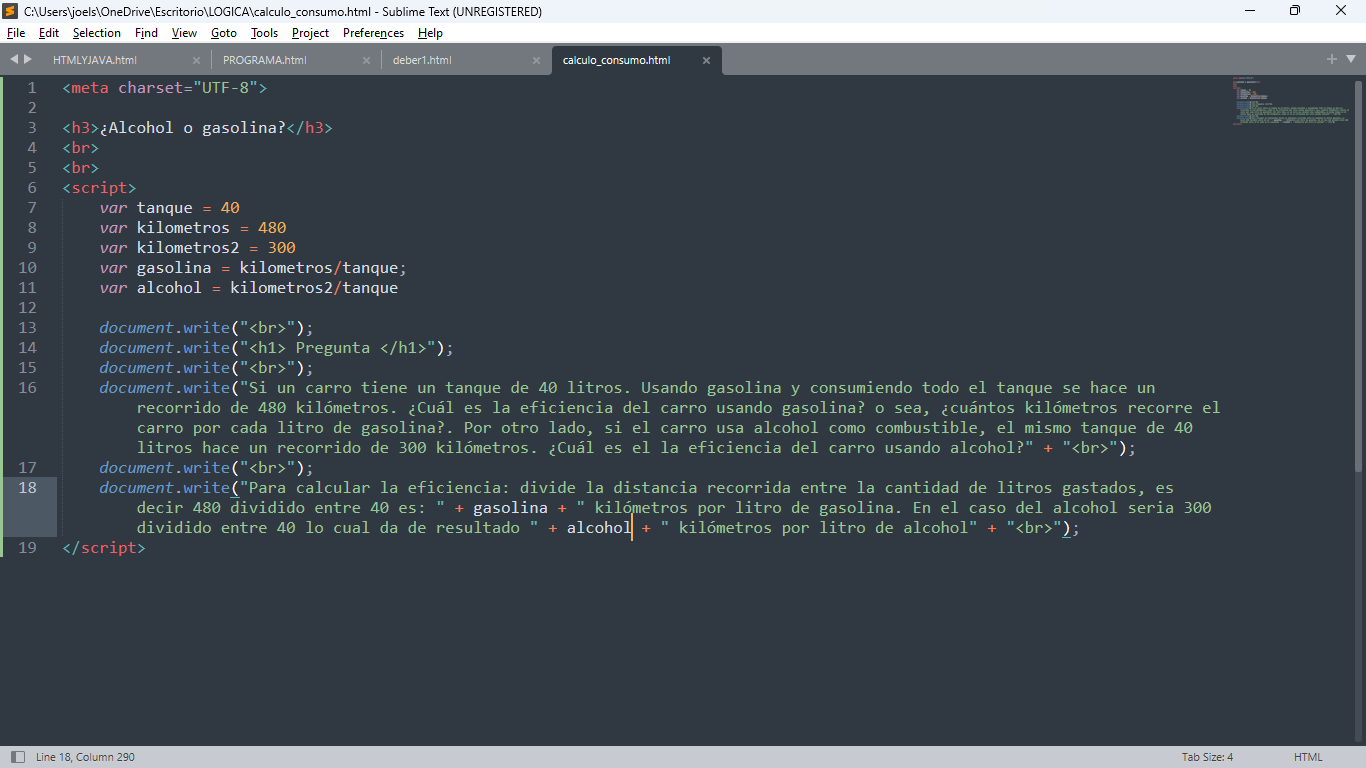This screenshot has height=768, width=1366.
Task: Click "kilometros2/tanque" on line 11
Action: 314,288
